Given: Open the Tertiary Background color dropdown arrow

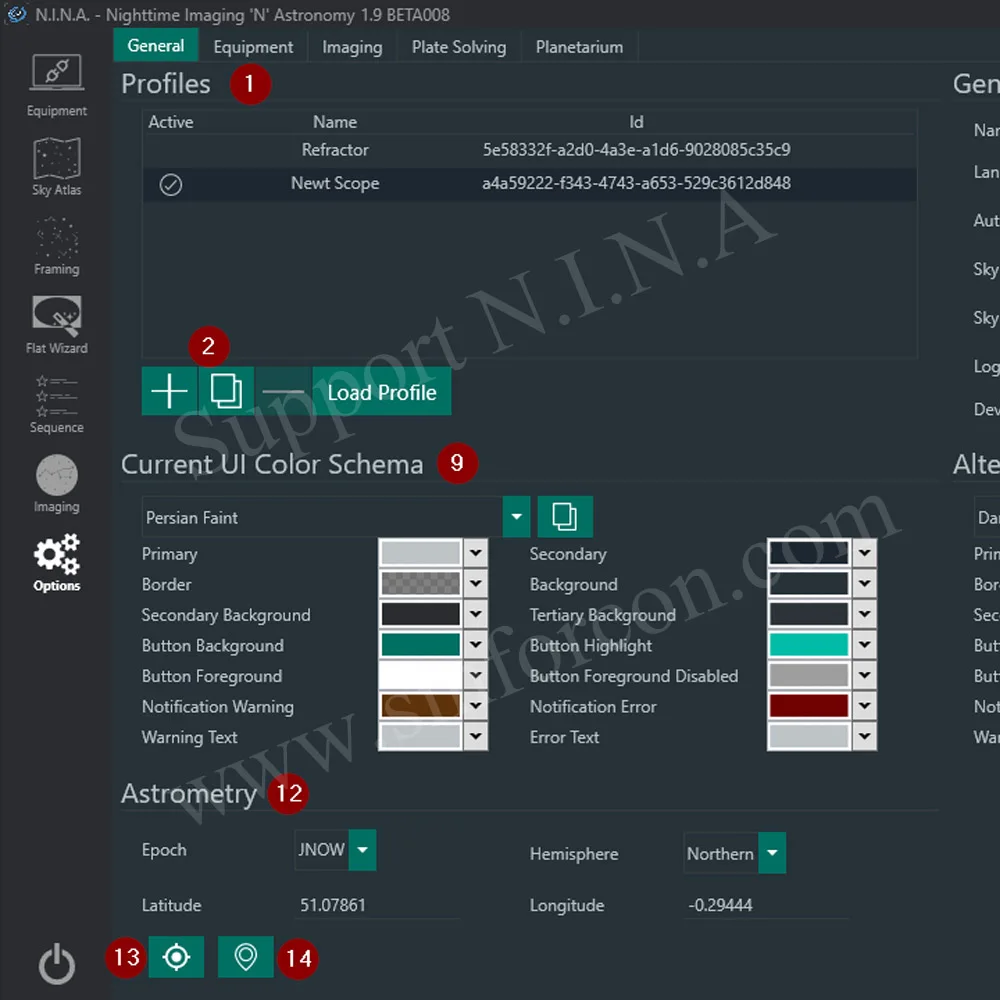Looking at the screenshot, I should tap(864, 614).
